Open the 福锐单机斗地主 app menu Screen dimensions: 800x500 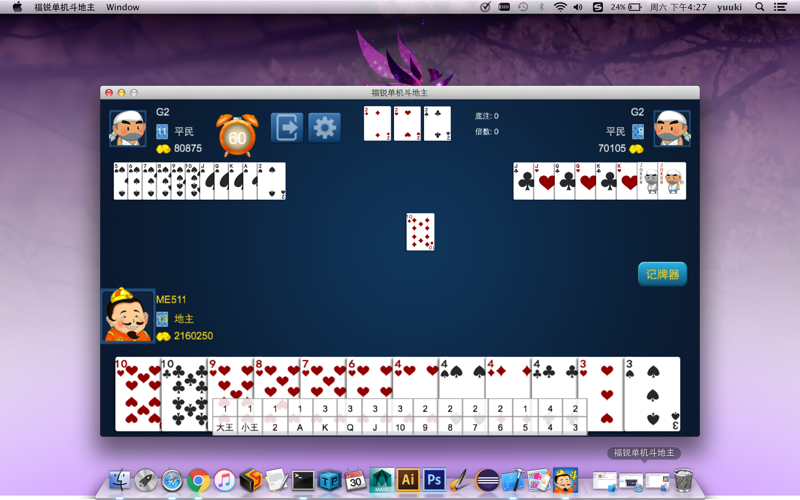tap(64, 7)
